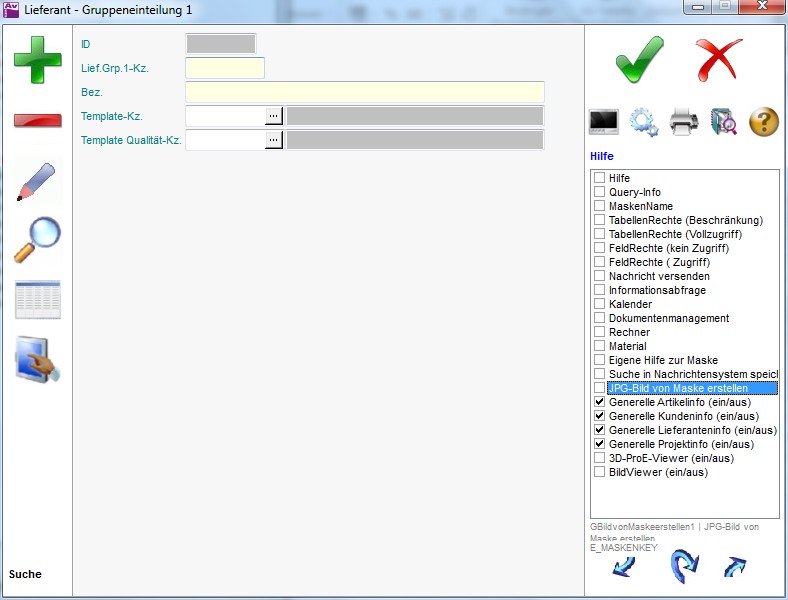Click the gears settings icon

pos(644,122)
